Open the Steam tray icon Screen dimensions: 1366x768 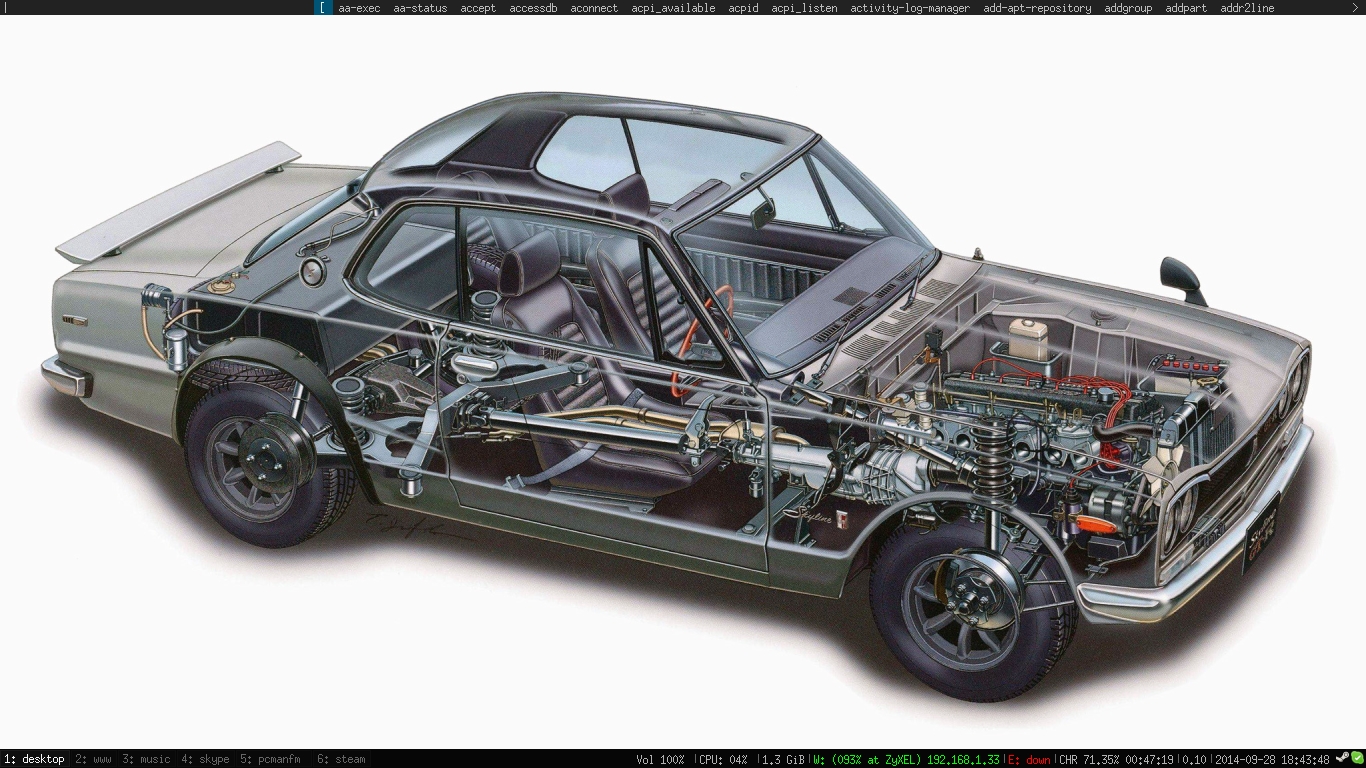pyautogui.click(x=1342, y=759)
